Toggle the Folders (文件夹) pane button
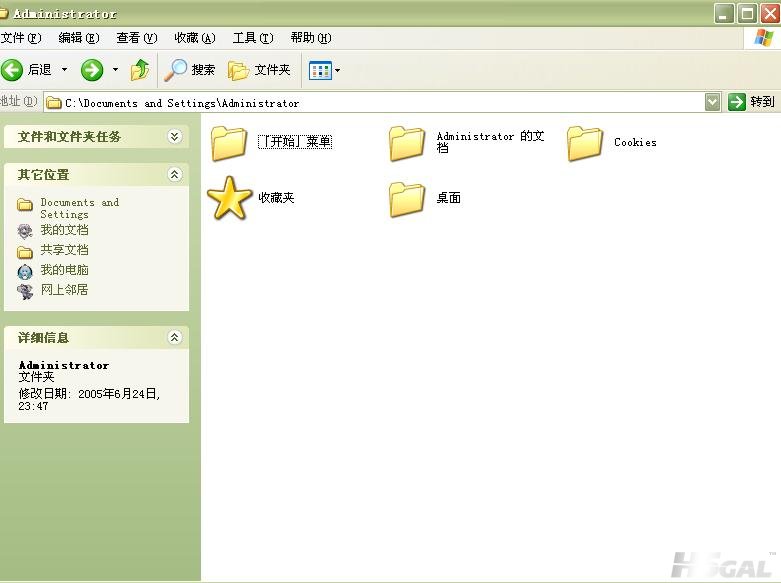The width and height of the screenshot is (781, 583). (x=260, y=69)
